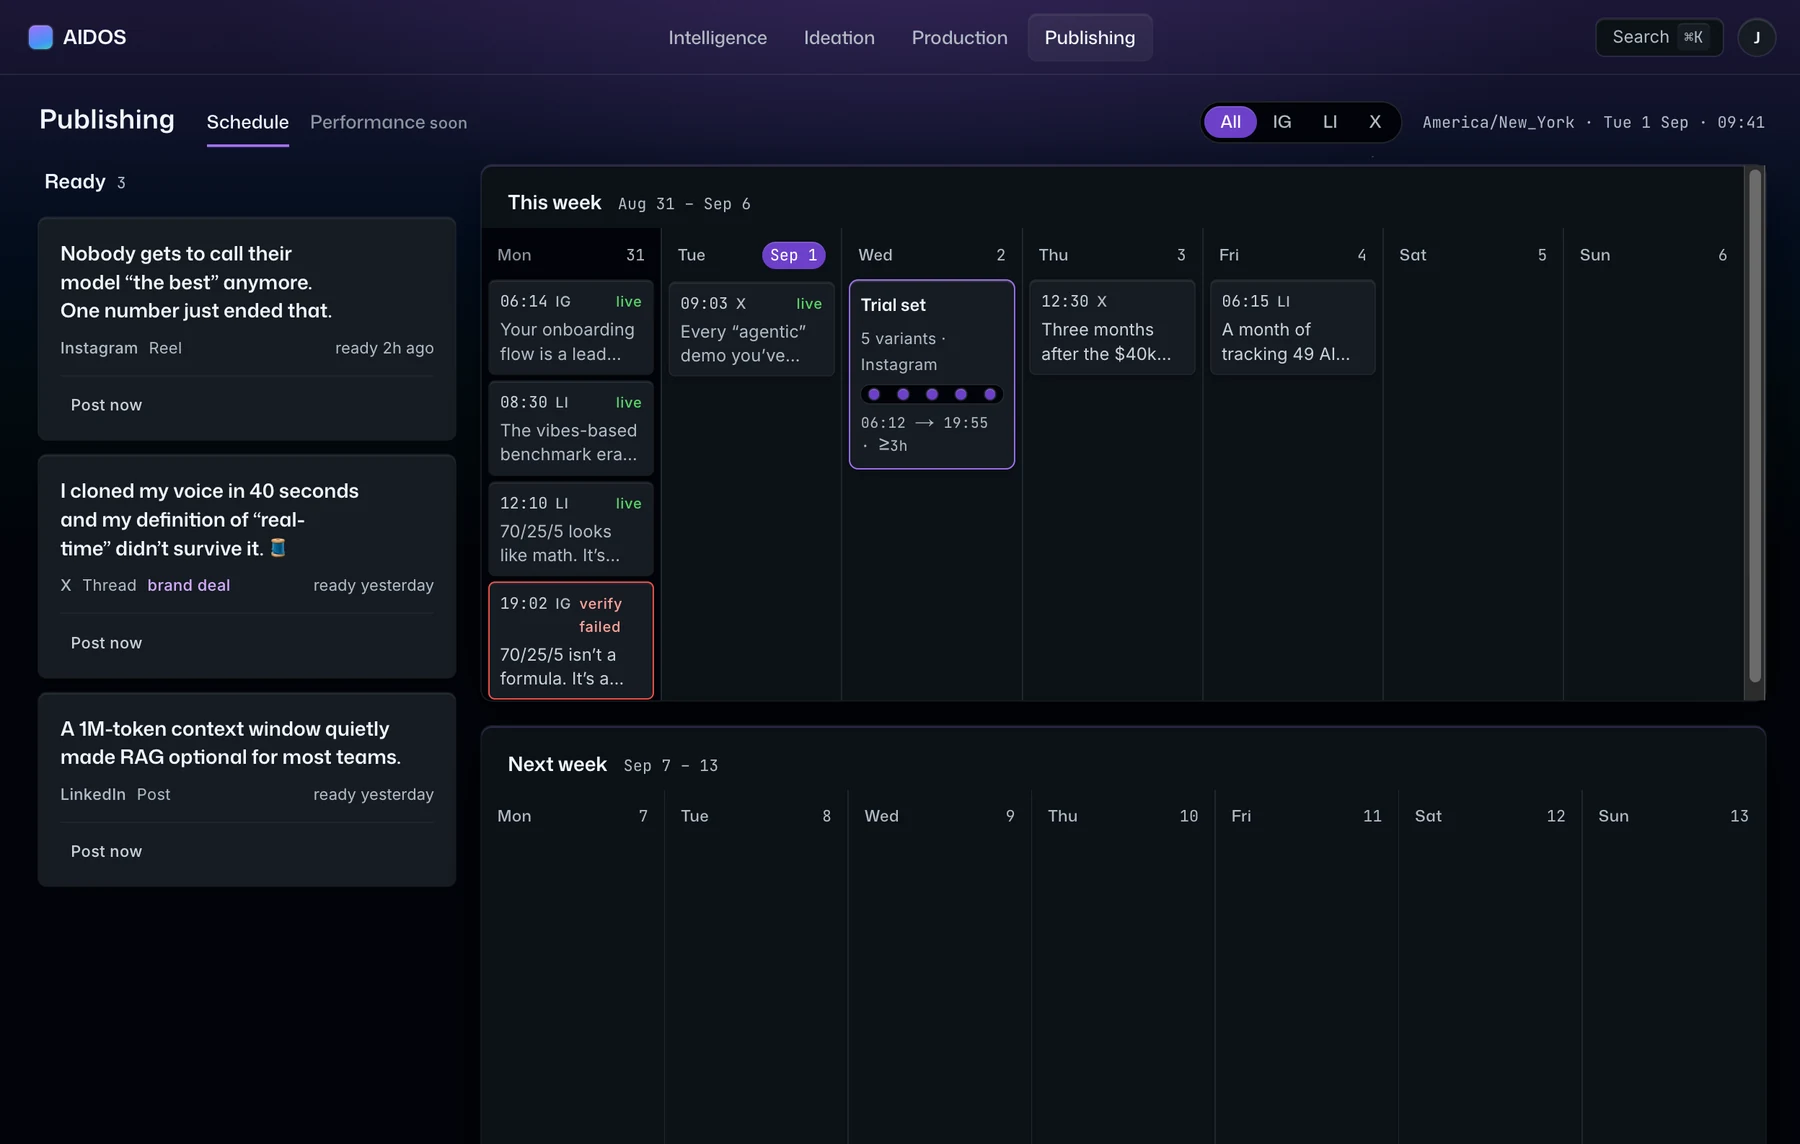The height and width of the screenshot is (1144, 1800).
Task: Post now the "Nobody gets to call" Reel
Action: (x=106, y=405)
